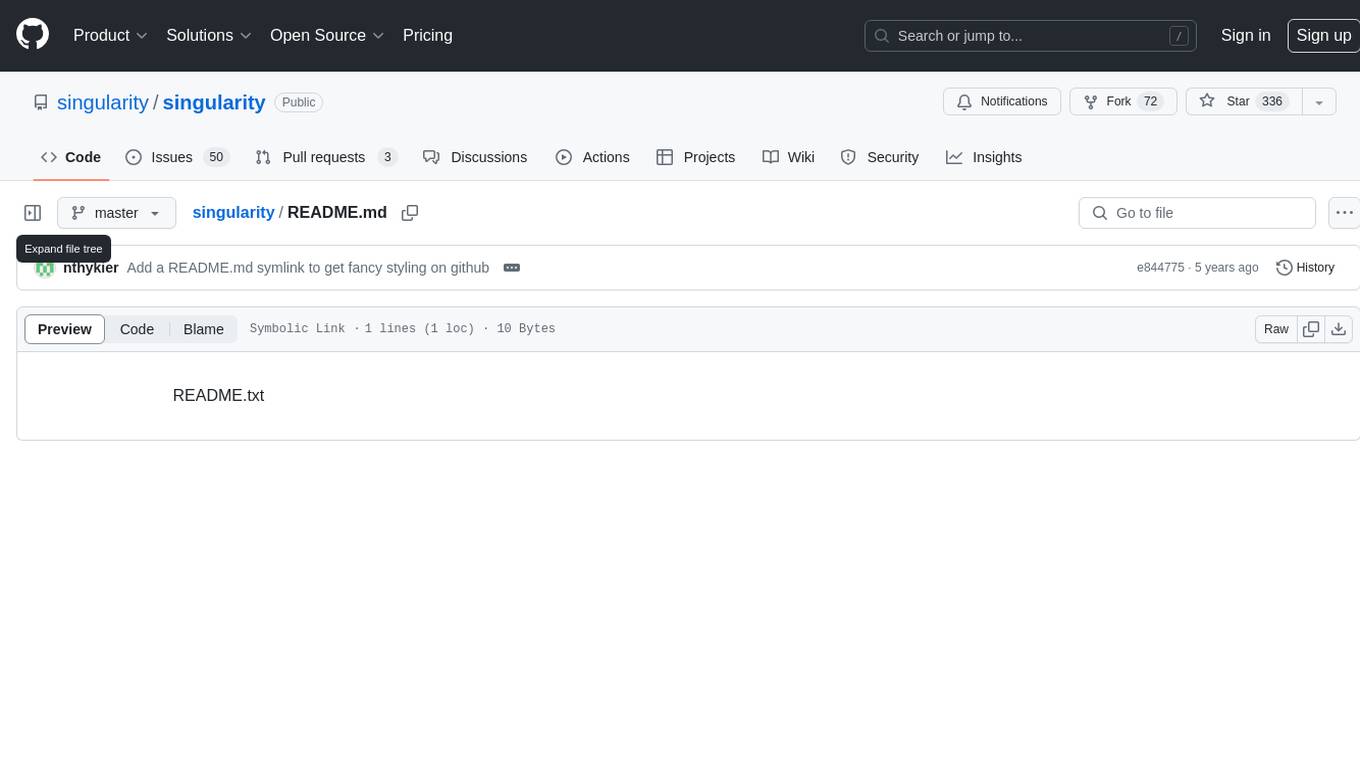Click the Notifications bell button
Image resolution: width=1360 pixels, height=764 pixels.
point(1002,102)
